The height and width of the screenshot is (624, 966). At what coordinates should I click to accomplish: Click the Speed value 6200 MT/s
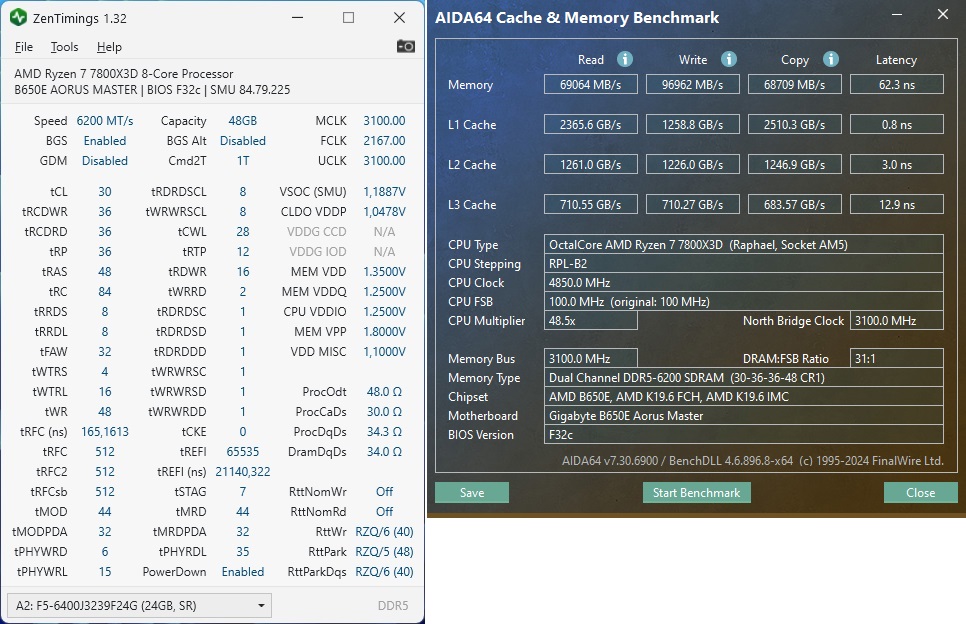[x=105, y=121]
